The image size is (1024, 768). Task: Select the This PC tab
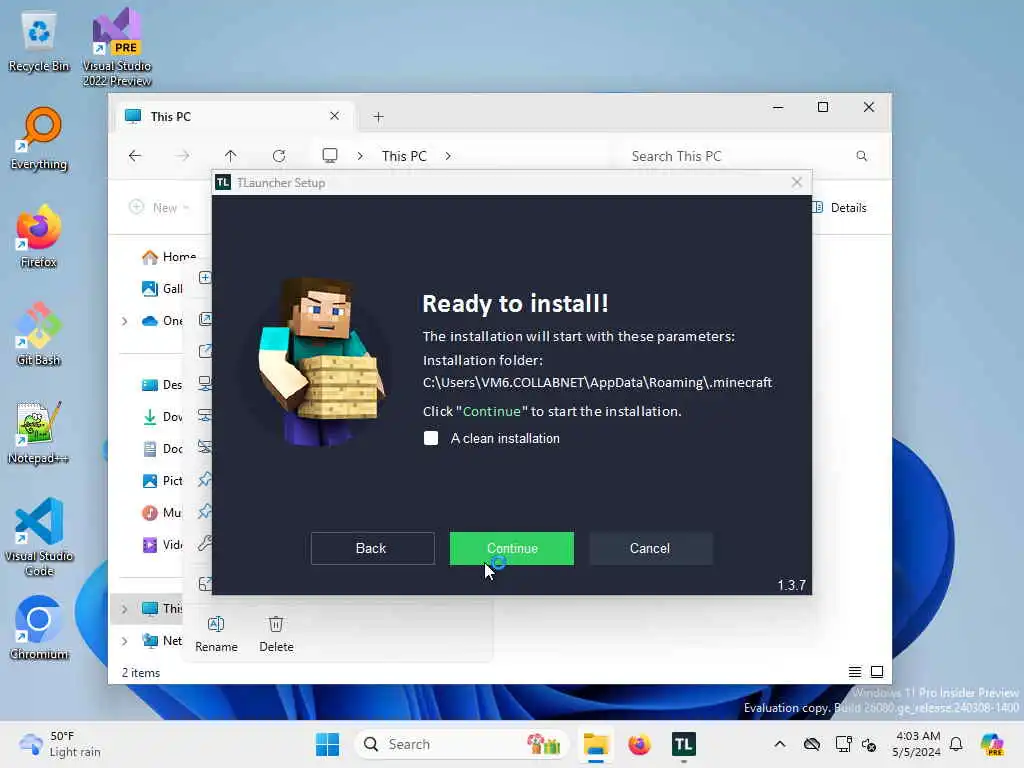click(x=233, y=116)
